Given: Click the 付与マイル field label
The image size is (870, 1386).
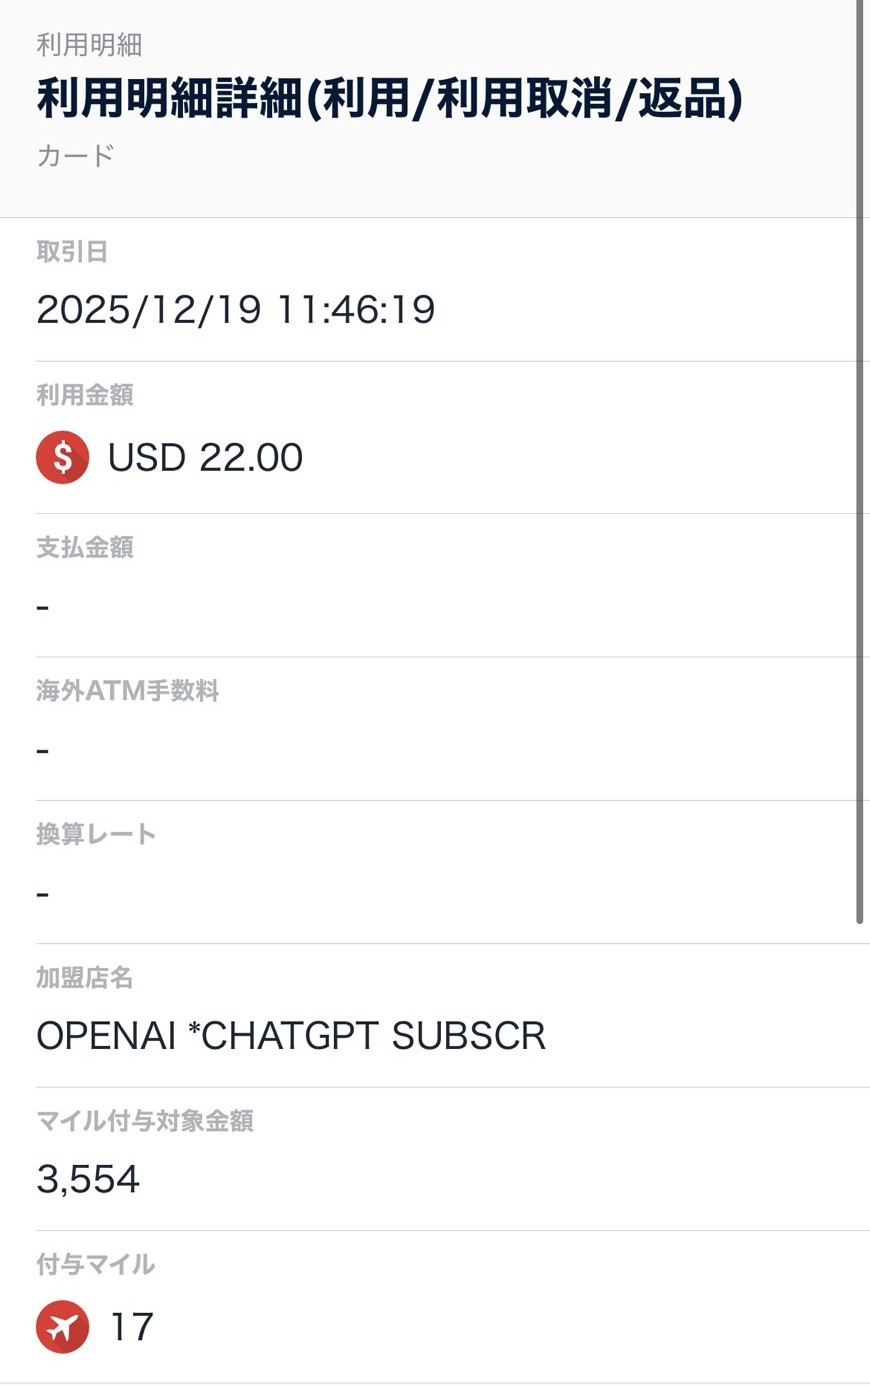Looking at the screenshot, I should pos(96,1264).
